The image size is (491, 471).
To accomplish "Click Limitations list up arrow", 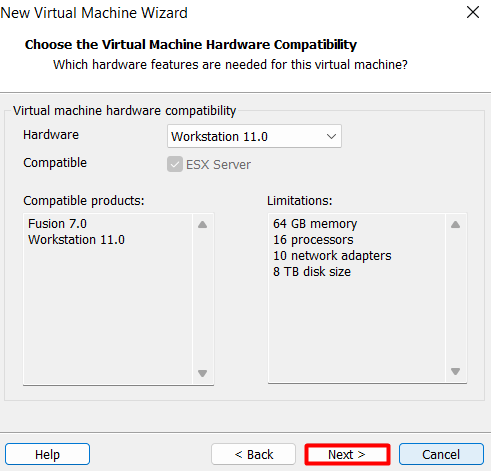I will (x=455, y=225).
